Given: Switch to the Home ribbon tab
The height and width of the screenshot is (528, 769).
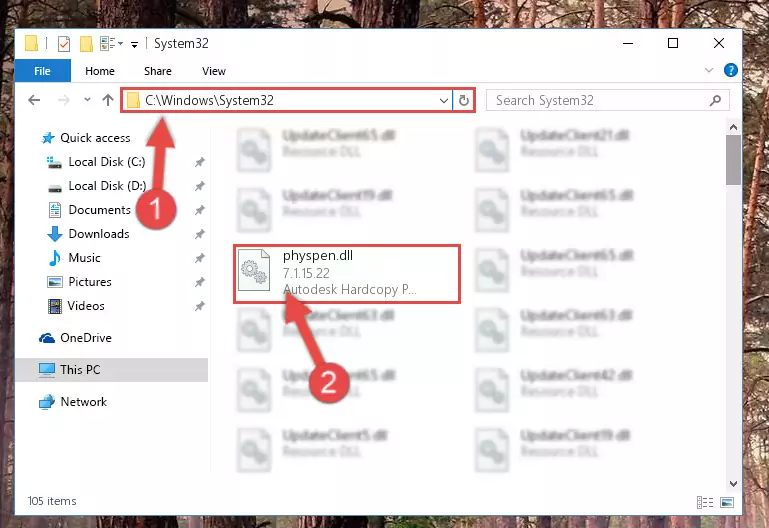Looking at the screenshot, I should click(100, 71).
